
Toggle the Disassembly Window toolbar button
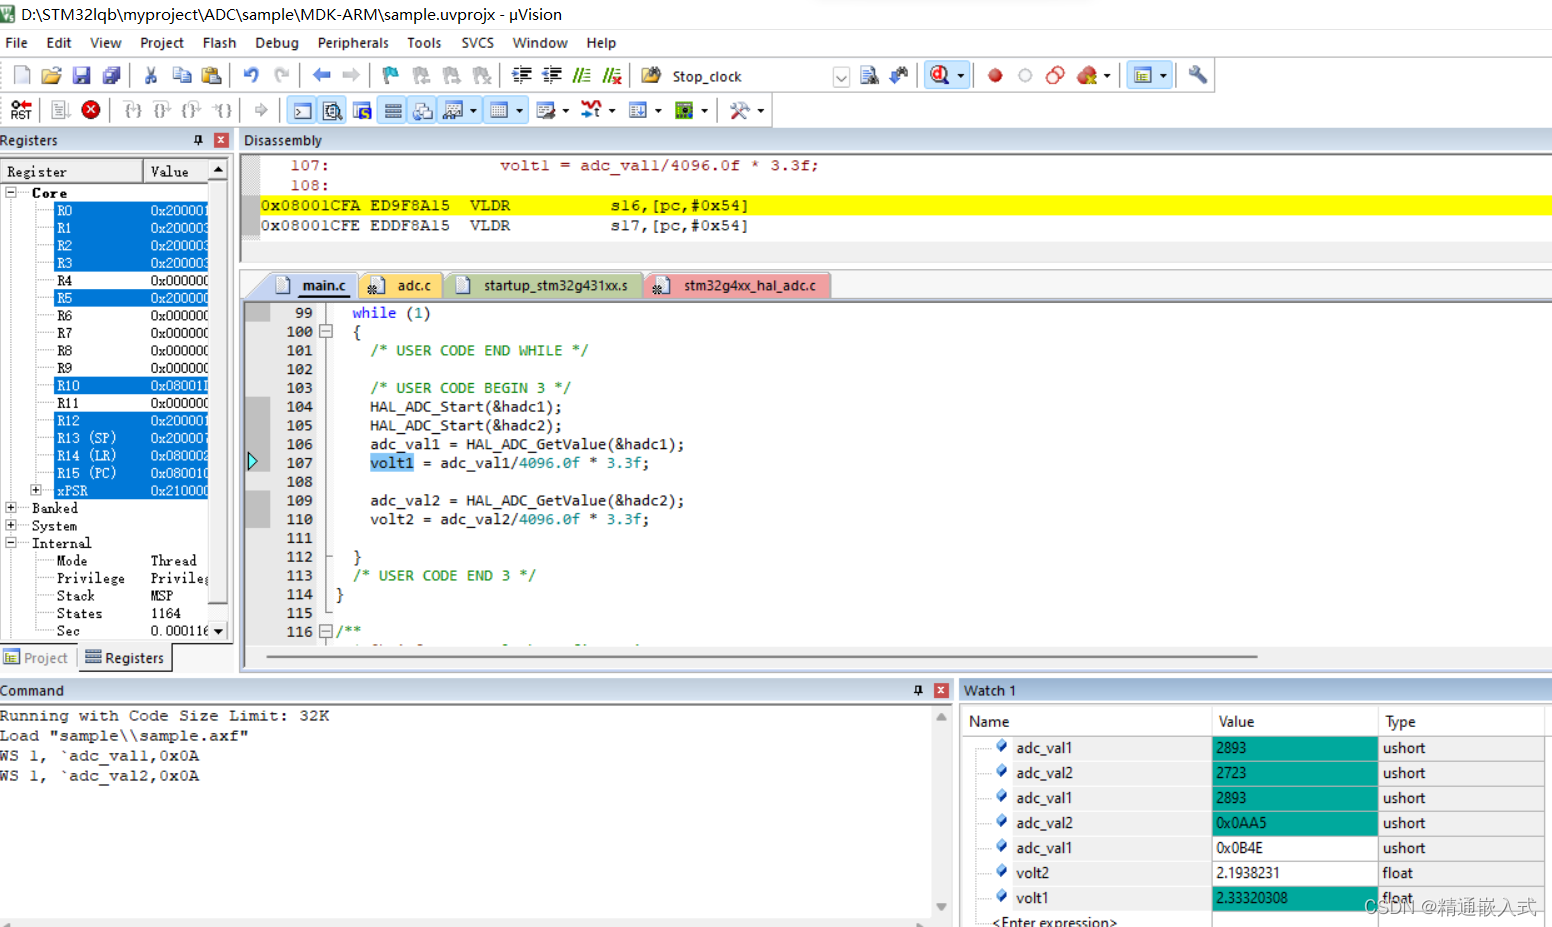tap(332, 110)
